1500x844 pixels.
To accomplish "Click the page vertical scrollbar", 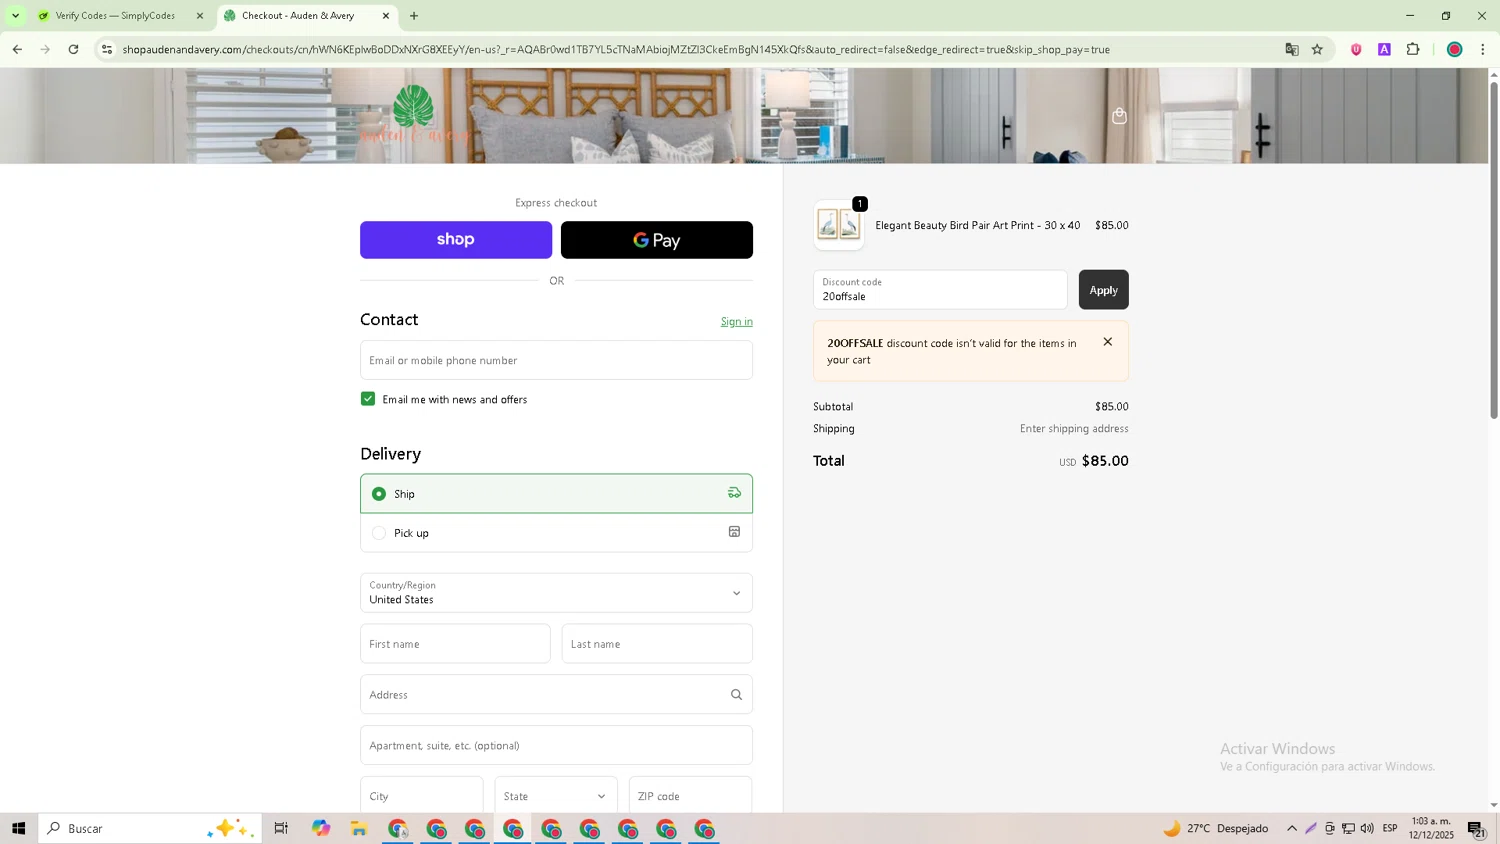I will pos(1494,250).
